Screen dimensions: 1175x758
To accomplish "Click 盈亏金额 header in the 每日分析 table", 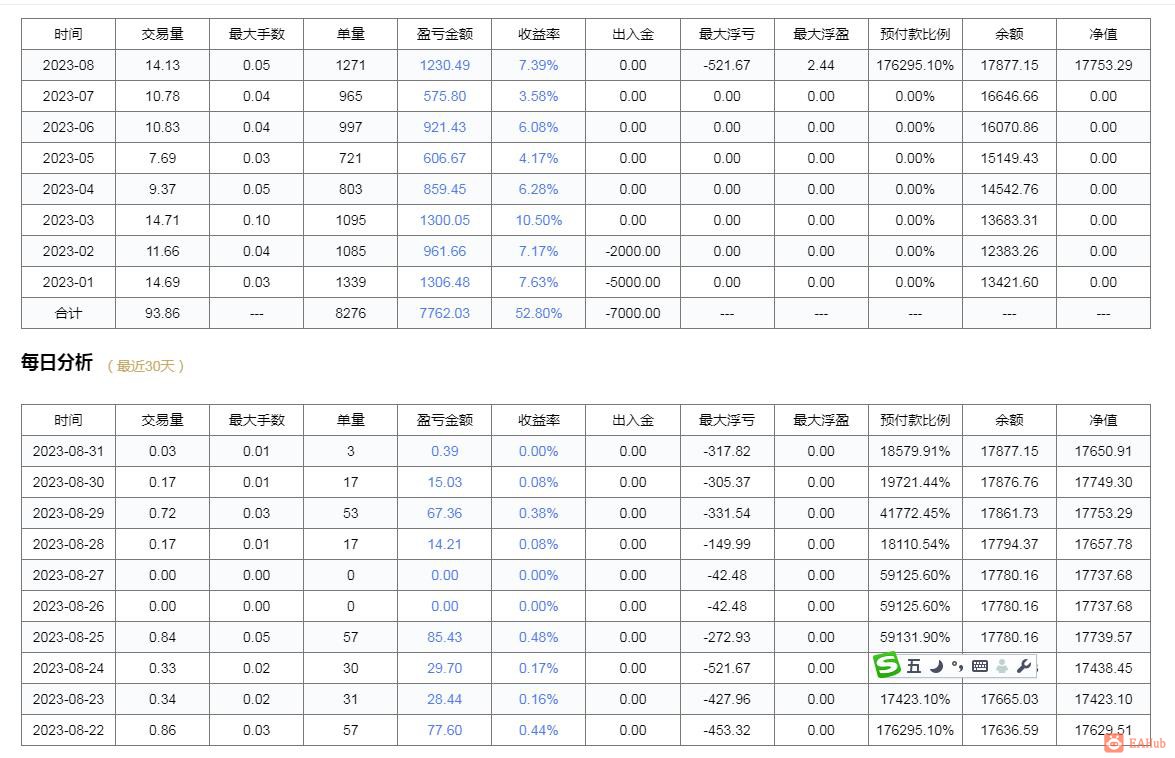I will tap(444, 420).
